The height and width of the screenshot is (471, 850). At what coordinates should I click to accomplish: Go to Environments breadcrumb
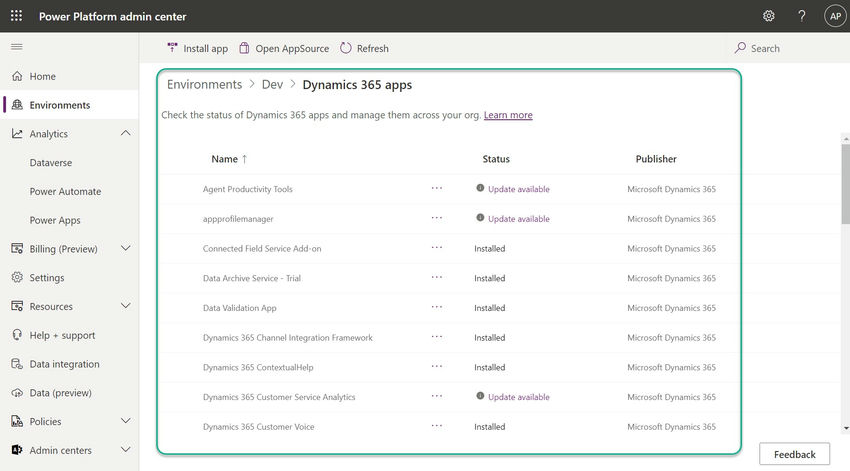[x=204, y=85]
